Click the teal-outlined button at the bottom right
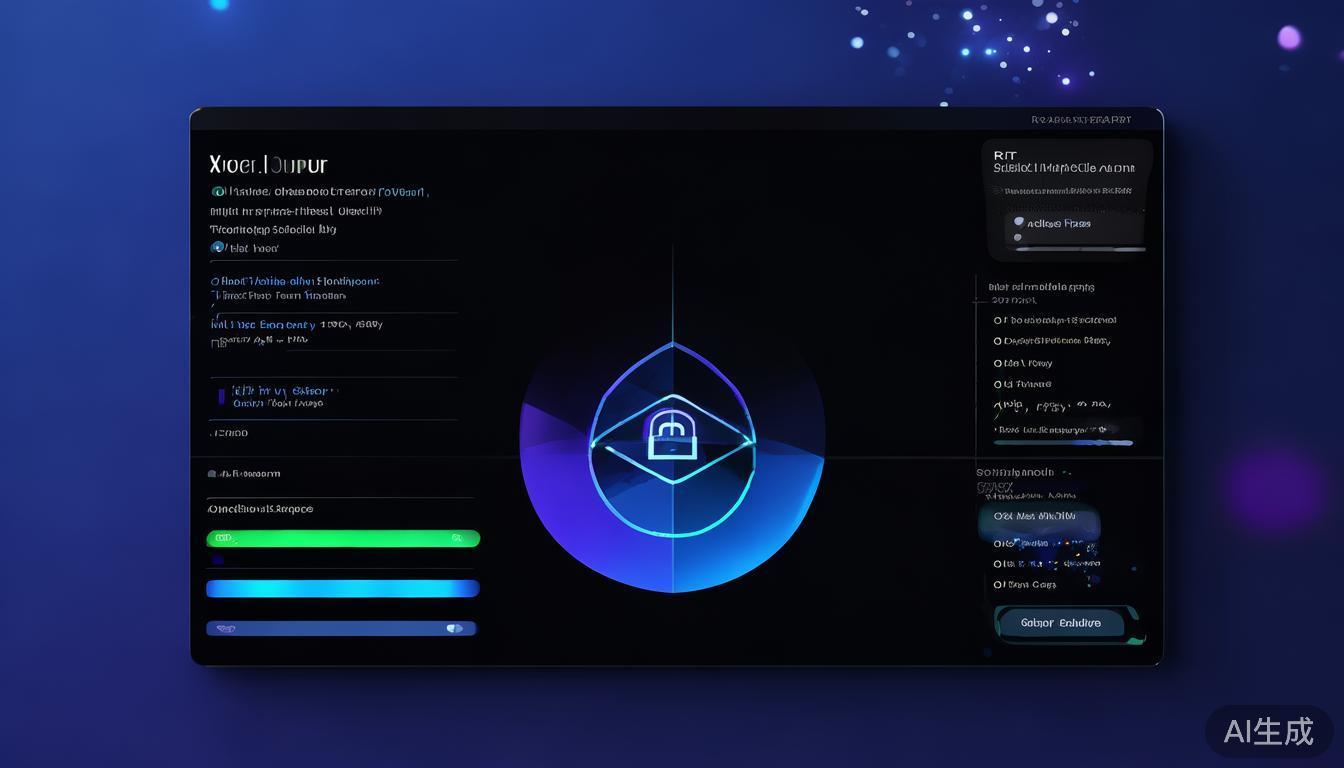 click(x=1061, y=623)
